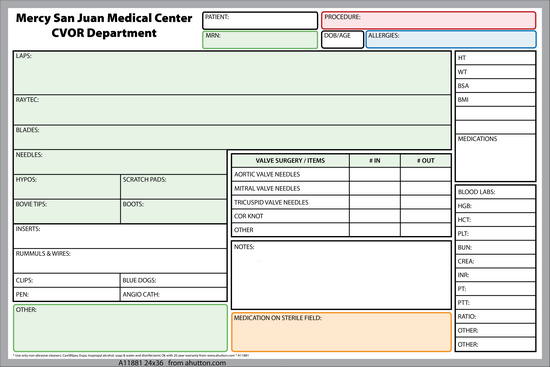
Task: Select the SCRATCH PADS box
Action: pos(173,186)
